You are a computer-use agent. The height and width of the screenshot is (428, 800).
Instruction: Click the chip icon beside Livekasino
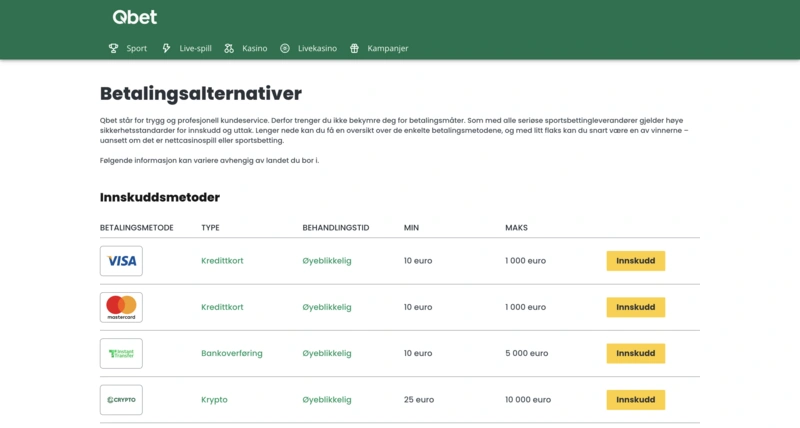tap(285, 48)
